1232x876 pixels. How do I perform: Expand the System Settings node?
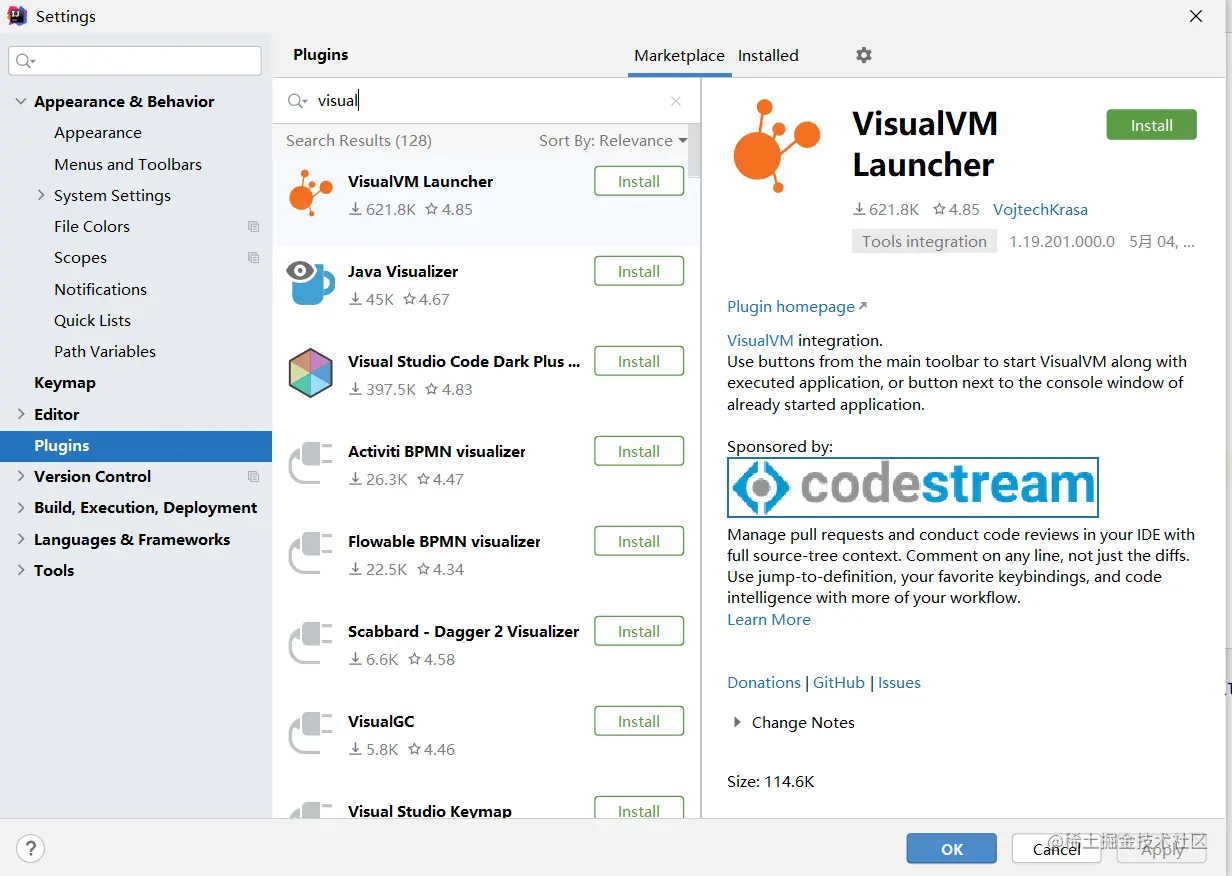(x=41, y=195)
